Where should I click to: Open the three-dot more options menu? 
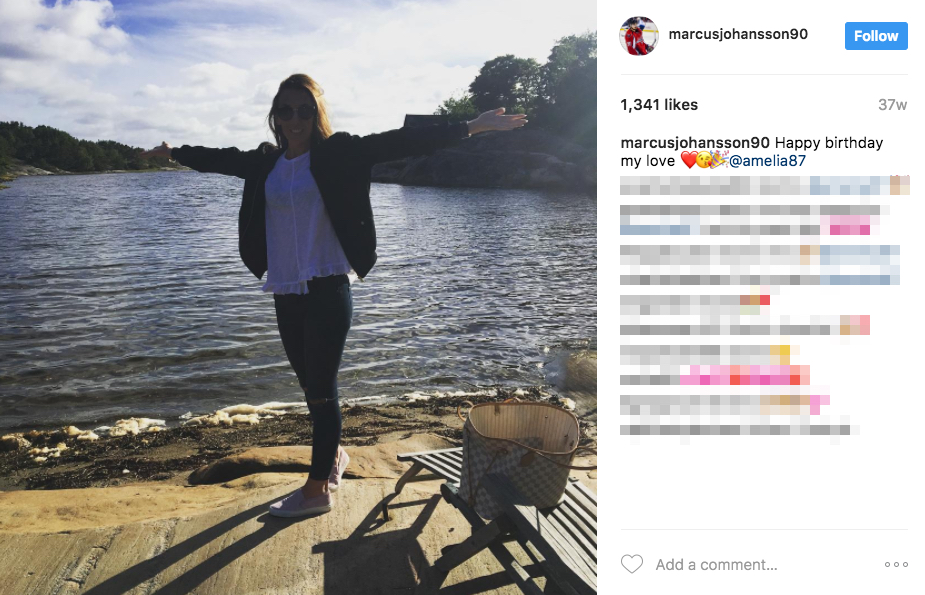click(x=896, y=564)
